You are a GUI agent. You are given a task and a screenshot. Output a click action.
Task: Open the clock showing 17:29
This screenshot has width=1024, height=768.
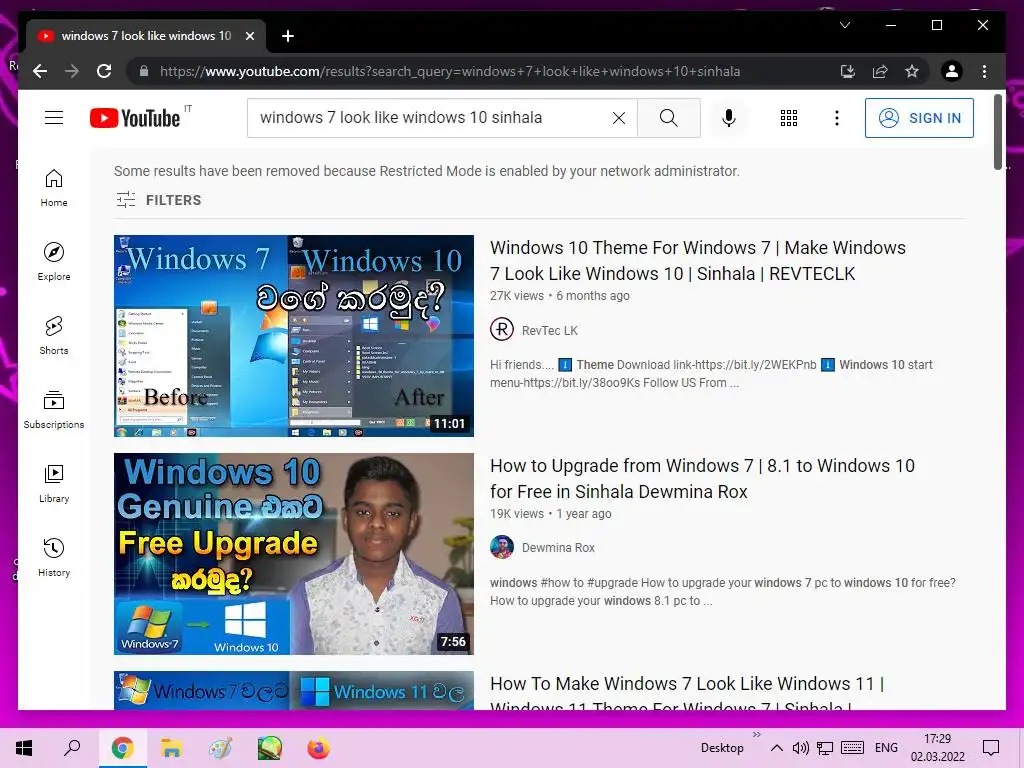point(937,748)
